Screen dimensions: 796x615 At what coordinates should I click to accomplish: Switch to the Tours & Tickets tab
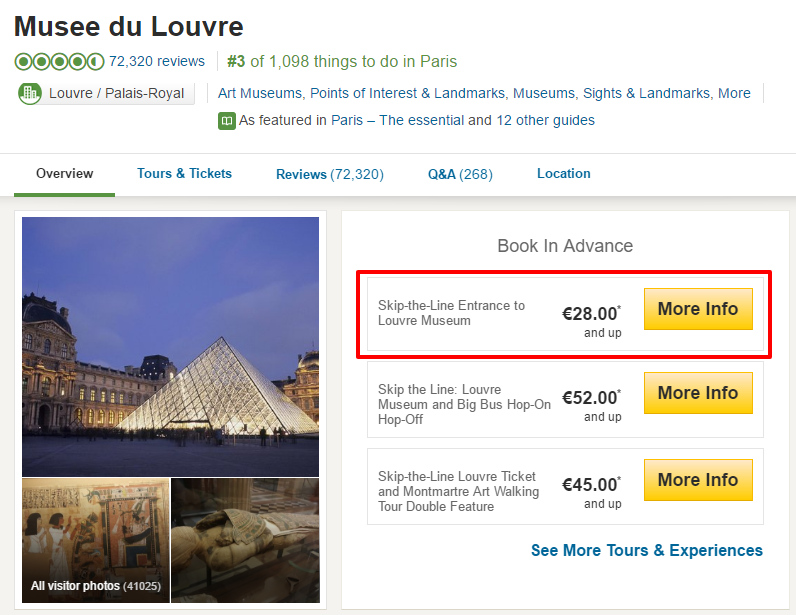tap(184, 174)
